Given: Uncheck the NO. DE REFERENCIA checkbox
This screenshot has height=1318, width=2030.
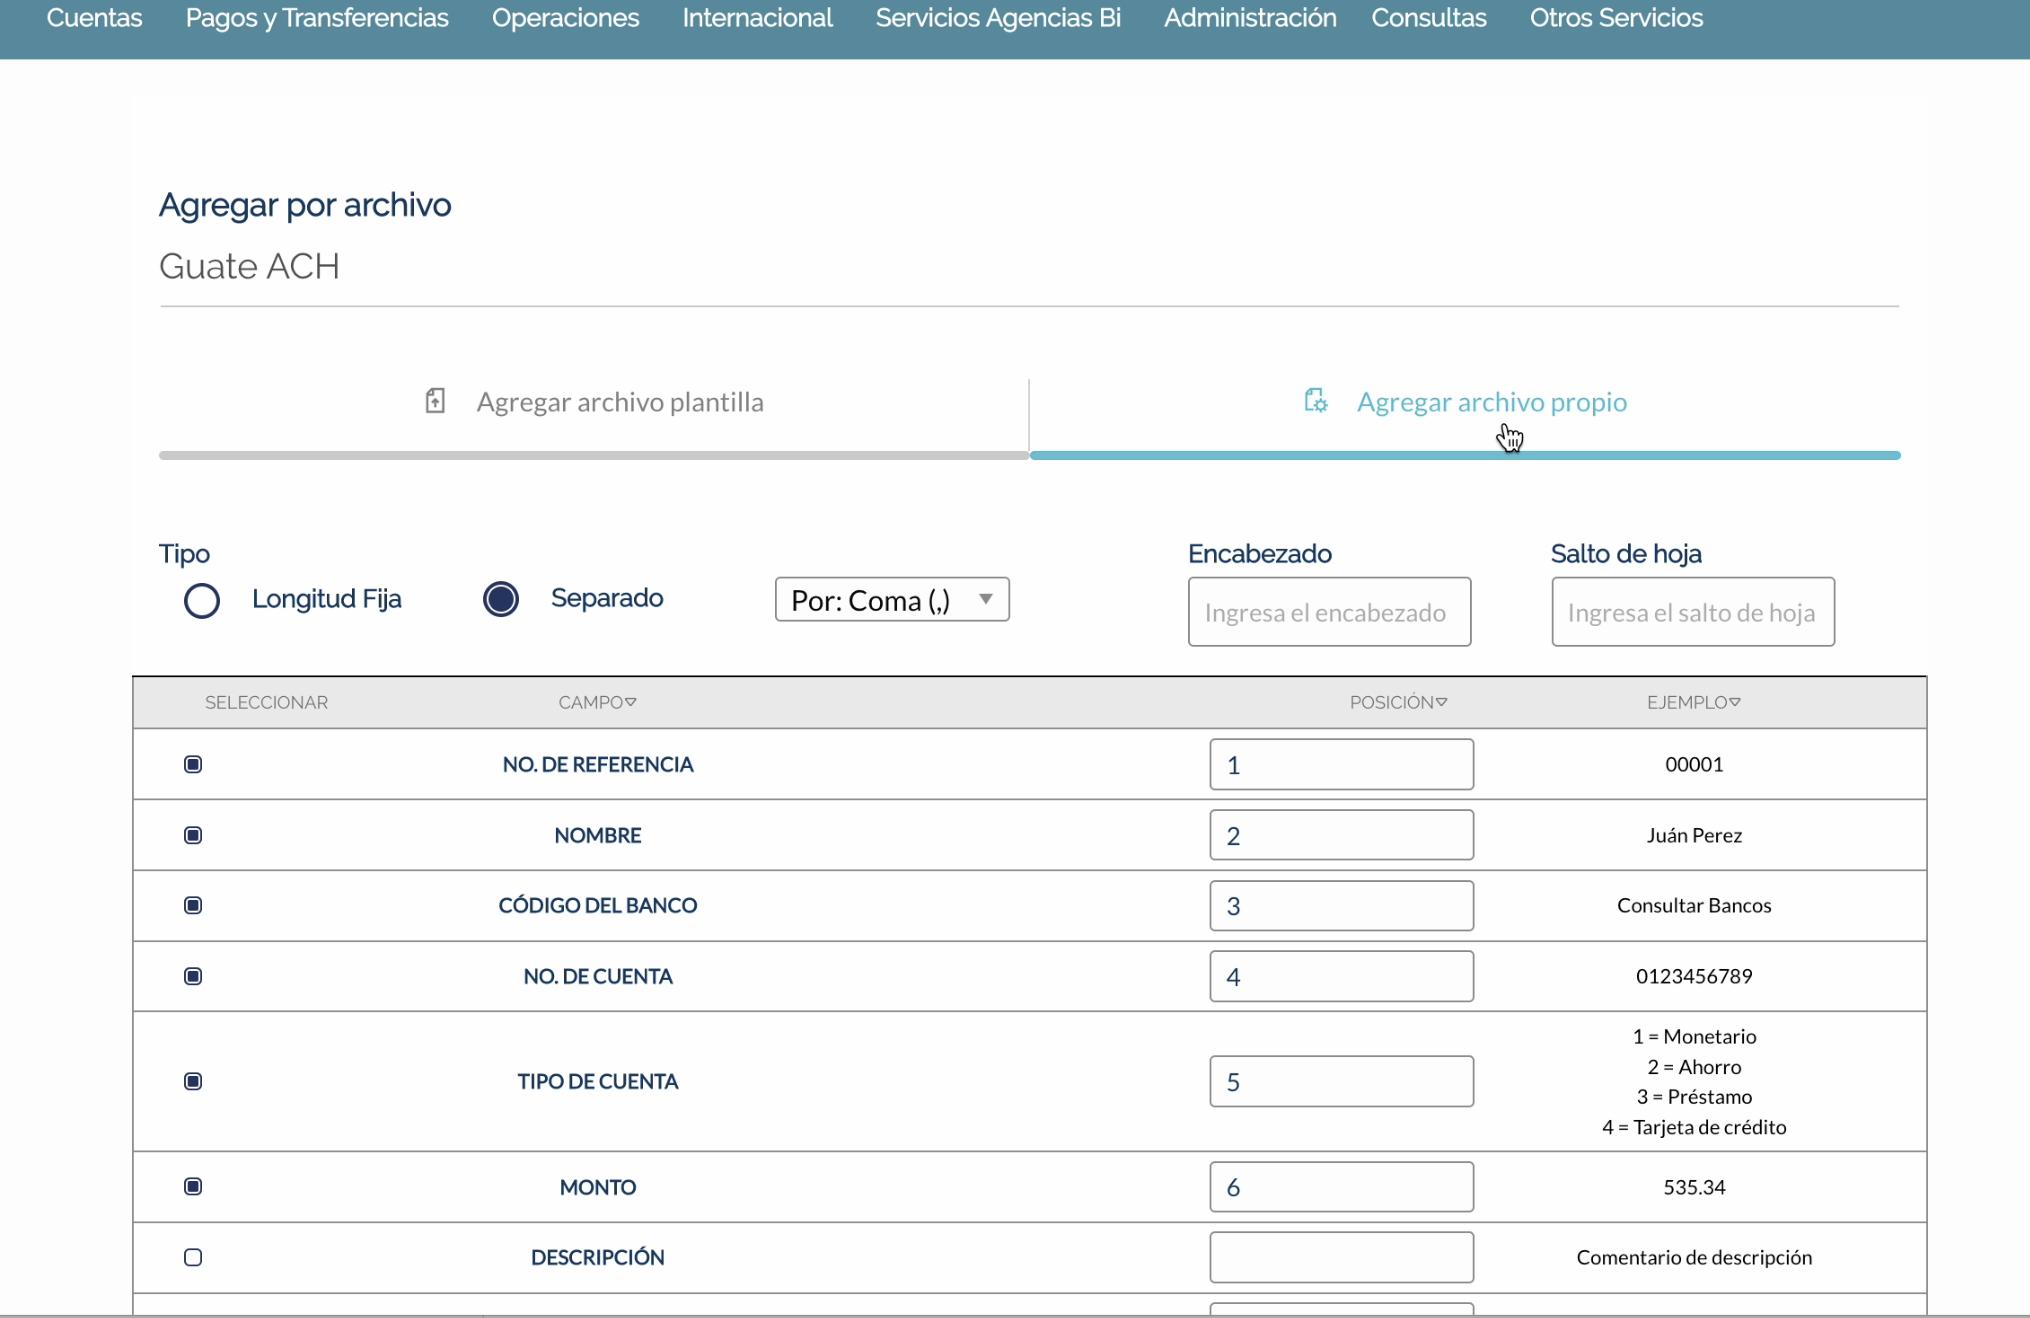Looking at the screenshot, I should point(193,765).
